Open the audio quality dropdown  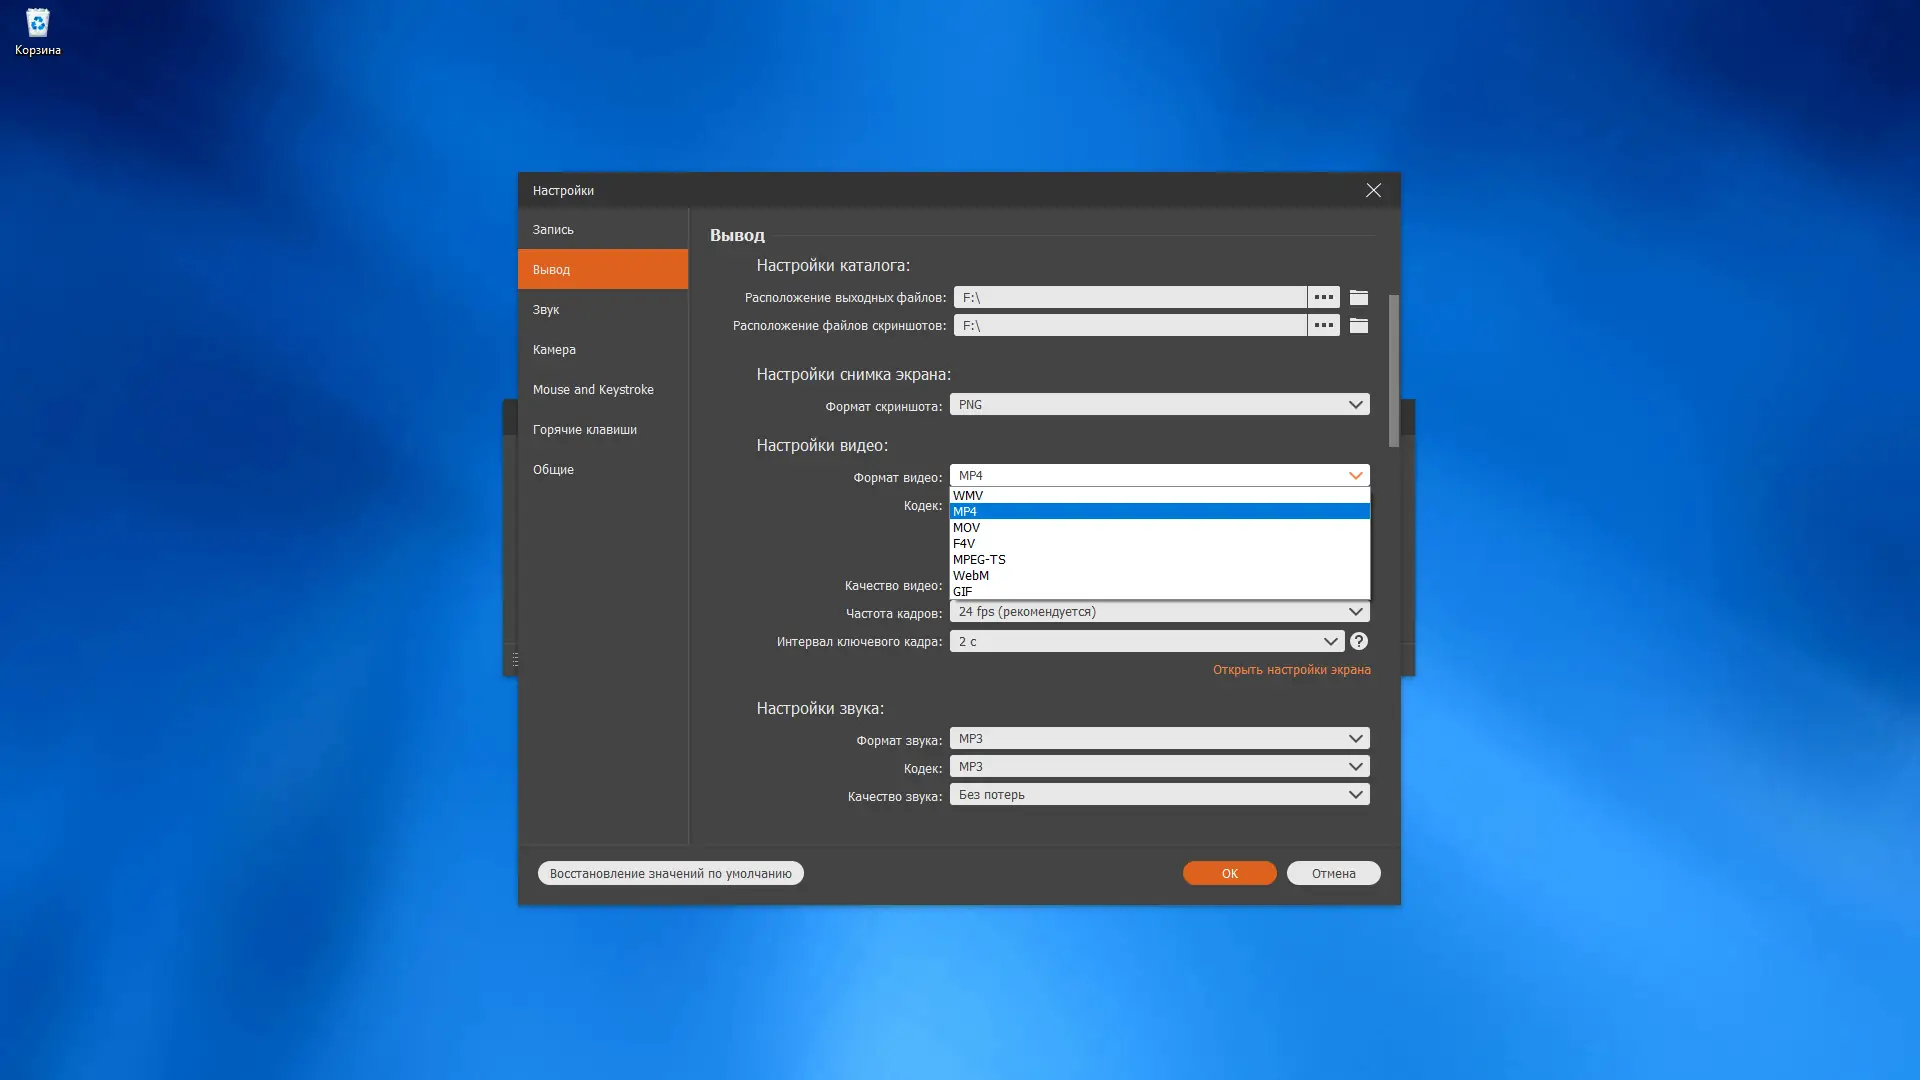1159,795
